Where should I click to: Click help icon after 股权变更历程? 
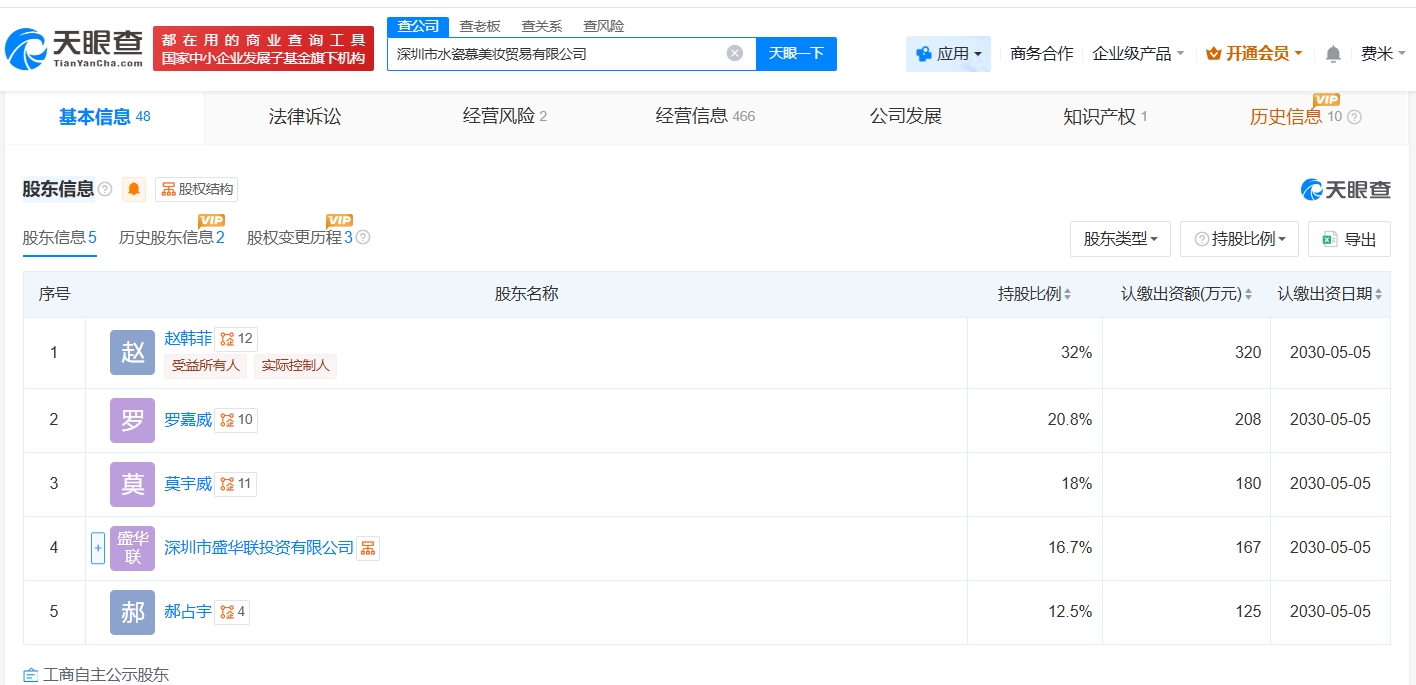click(x=363, y=238)
